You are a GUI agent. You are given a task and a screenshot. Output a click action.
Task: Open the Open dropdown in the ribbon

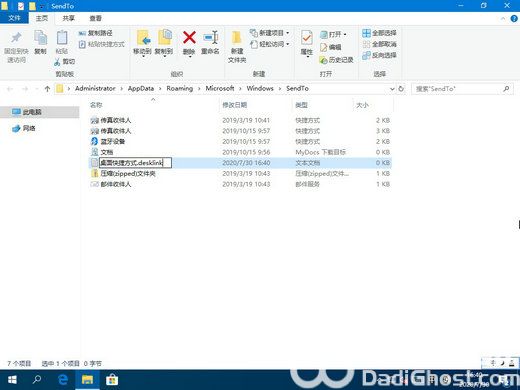pyautogui.click(x=333, y=34)
